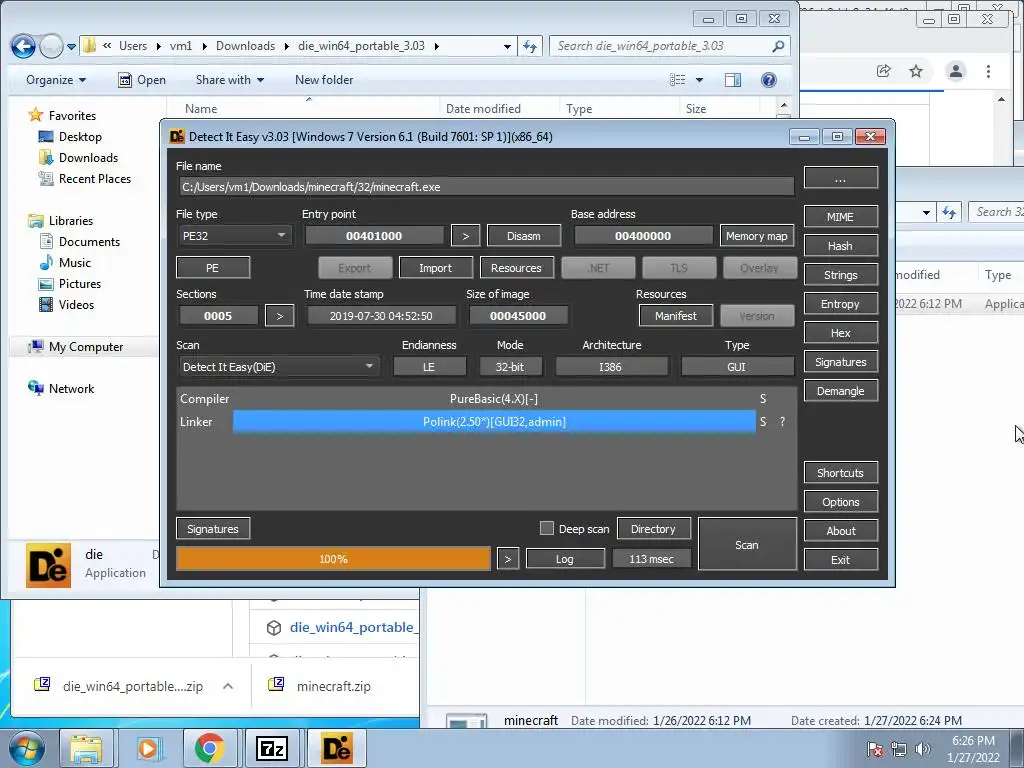Screen dimensions: 1024x768
Task: Open the Entropy analysis button
Action: [x=840, y=304]
